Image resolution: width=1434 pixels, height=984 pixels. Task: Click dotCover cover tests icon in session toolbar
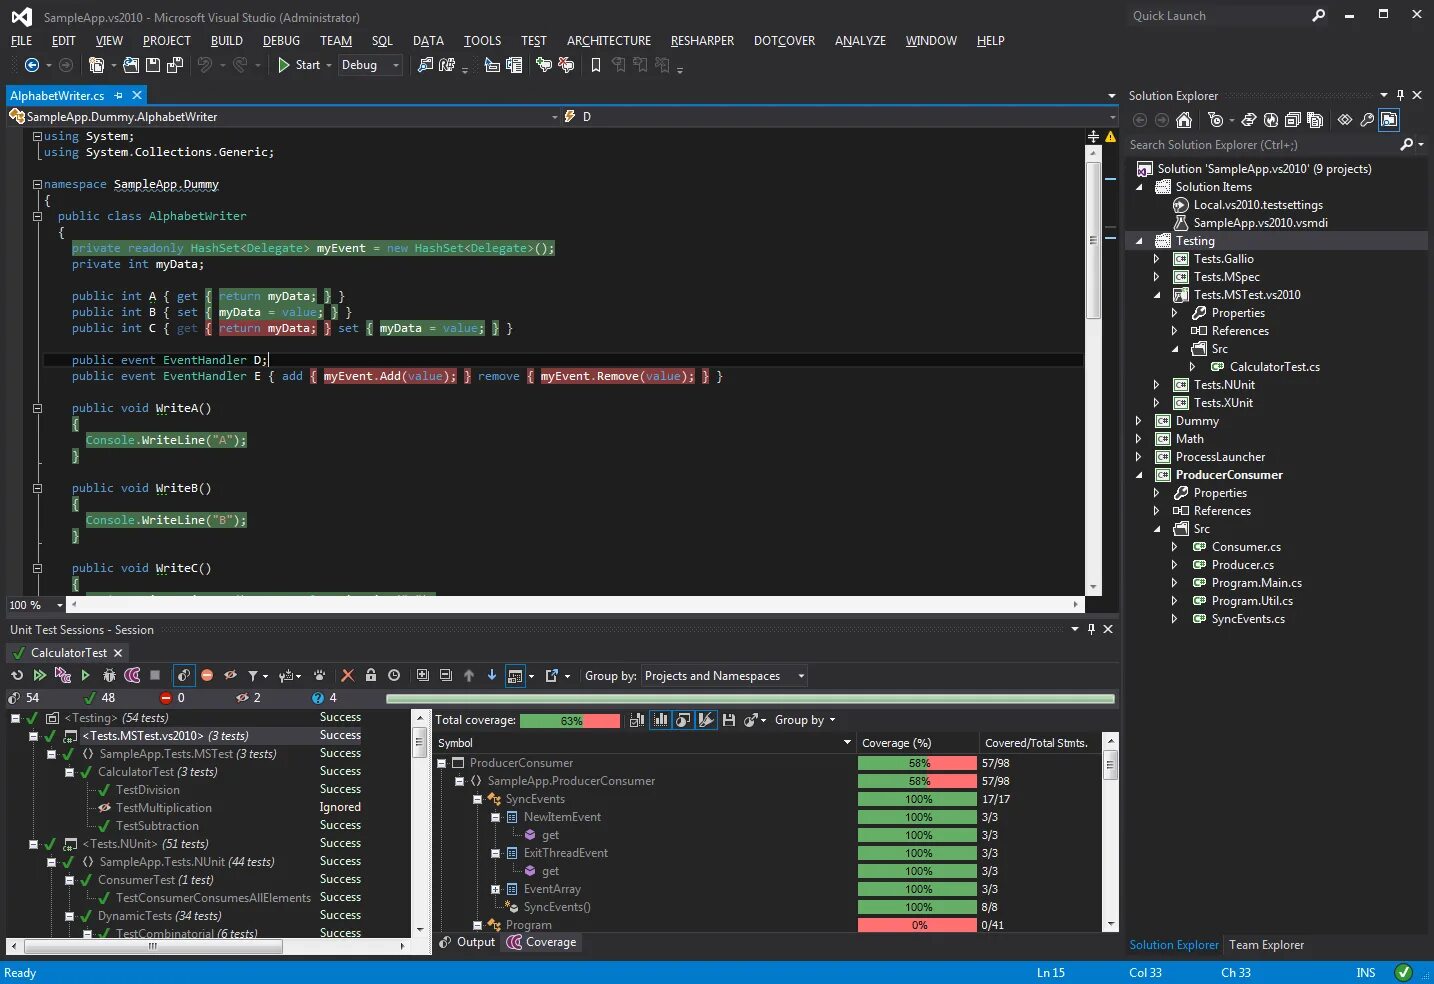(x=132, y=676)
